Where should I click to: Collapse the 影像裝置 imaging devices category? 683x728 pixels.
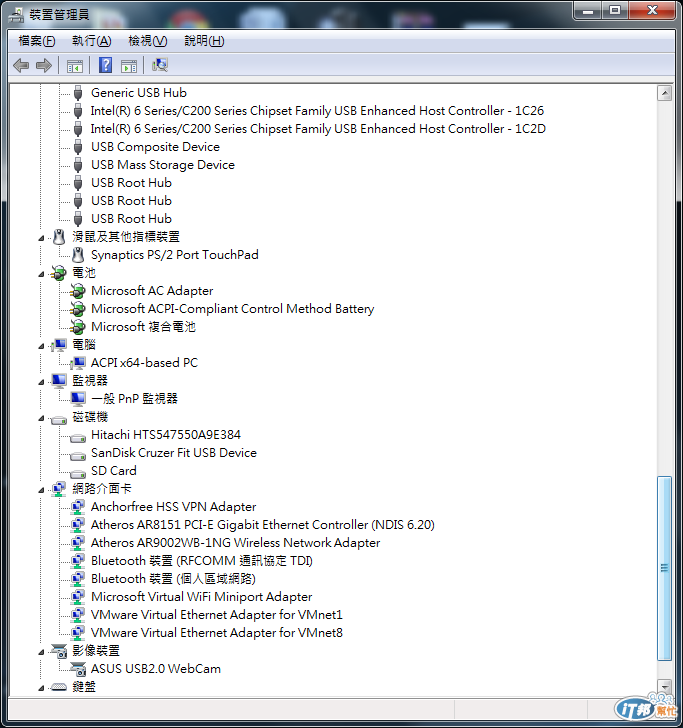click(41, 652)
